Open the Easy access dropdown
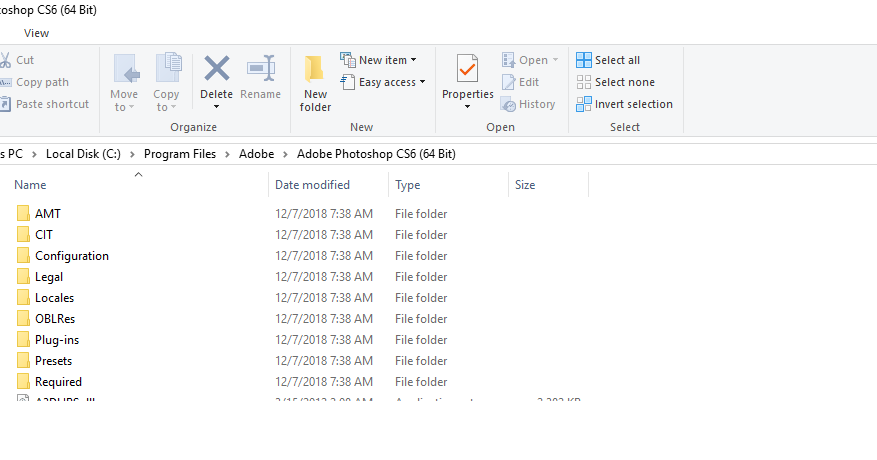 pos(383,82)
